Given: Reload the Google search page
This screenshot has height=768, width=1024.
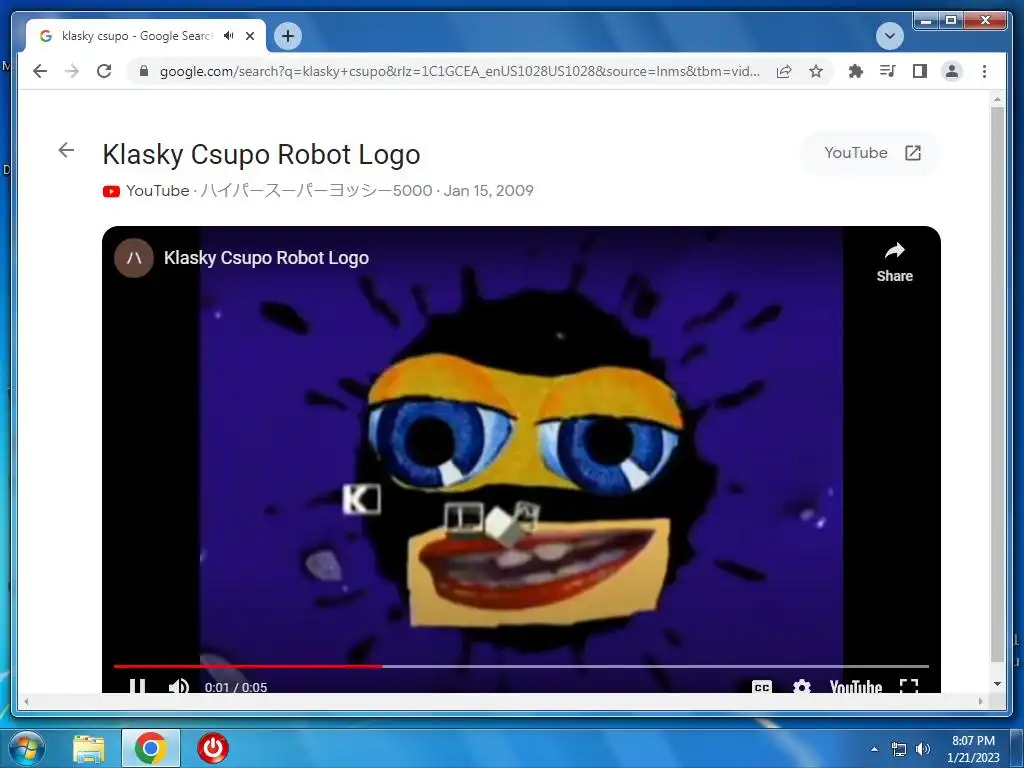Looking at the screenshot, I should pos(104,71).
